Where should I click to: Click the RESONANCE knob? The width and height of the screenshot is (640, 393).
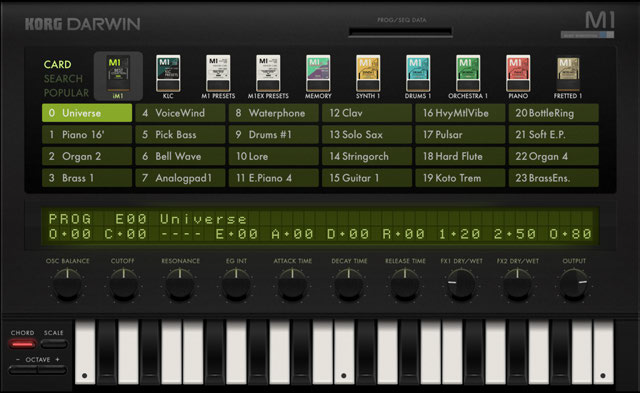pos(180,284)
